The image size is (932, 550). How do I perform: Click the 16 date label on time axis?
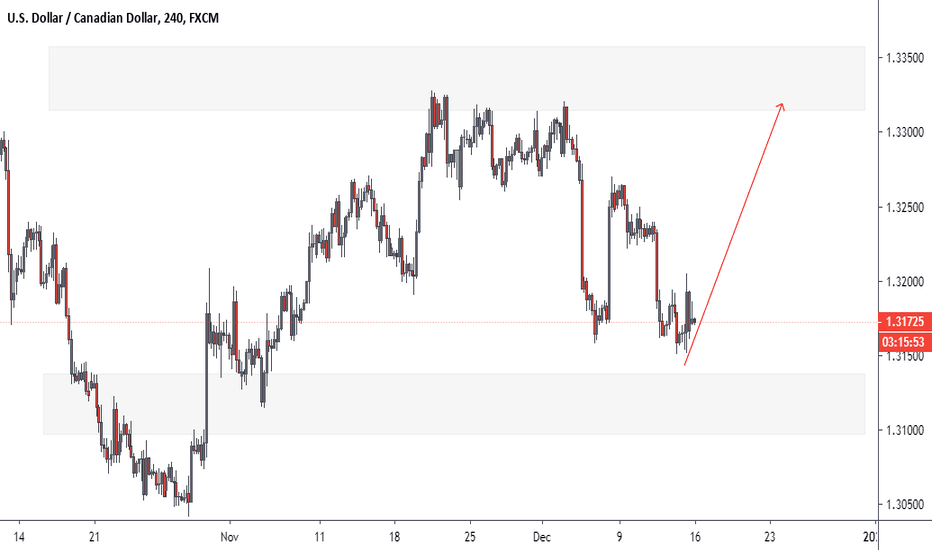tap(695, 537)
